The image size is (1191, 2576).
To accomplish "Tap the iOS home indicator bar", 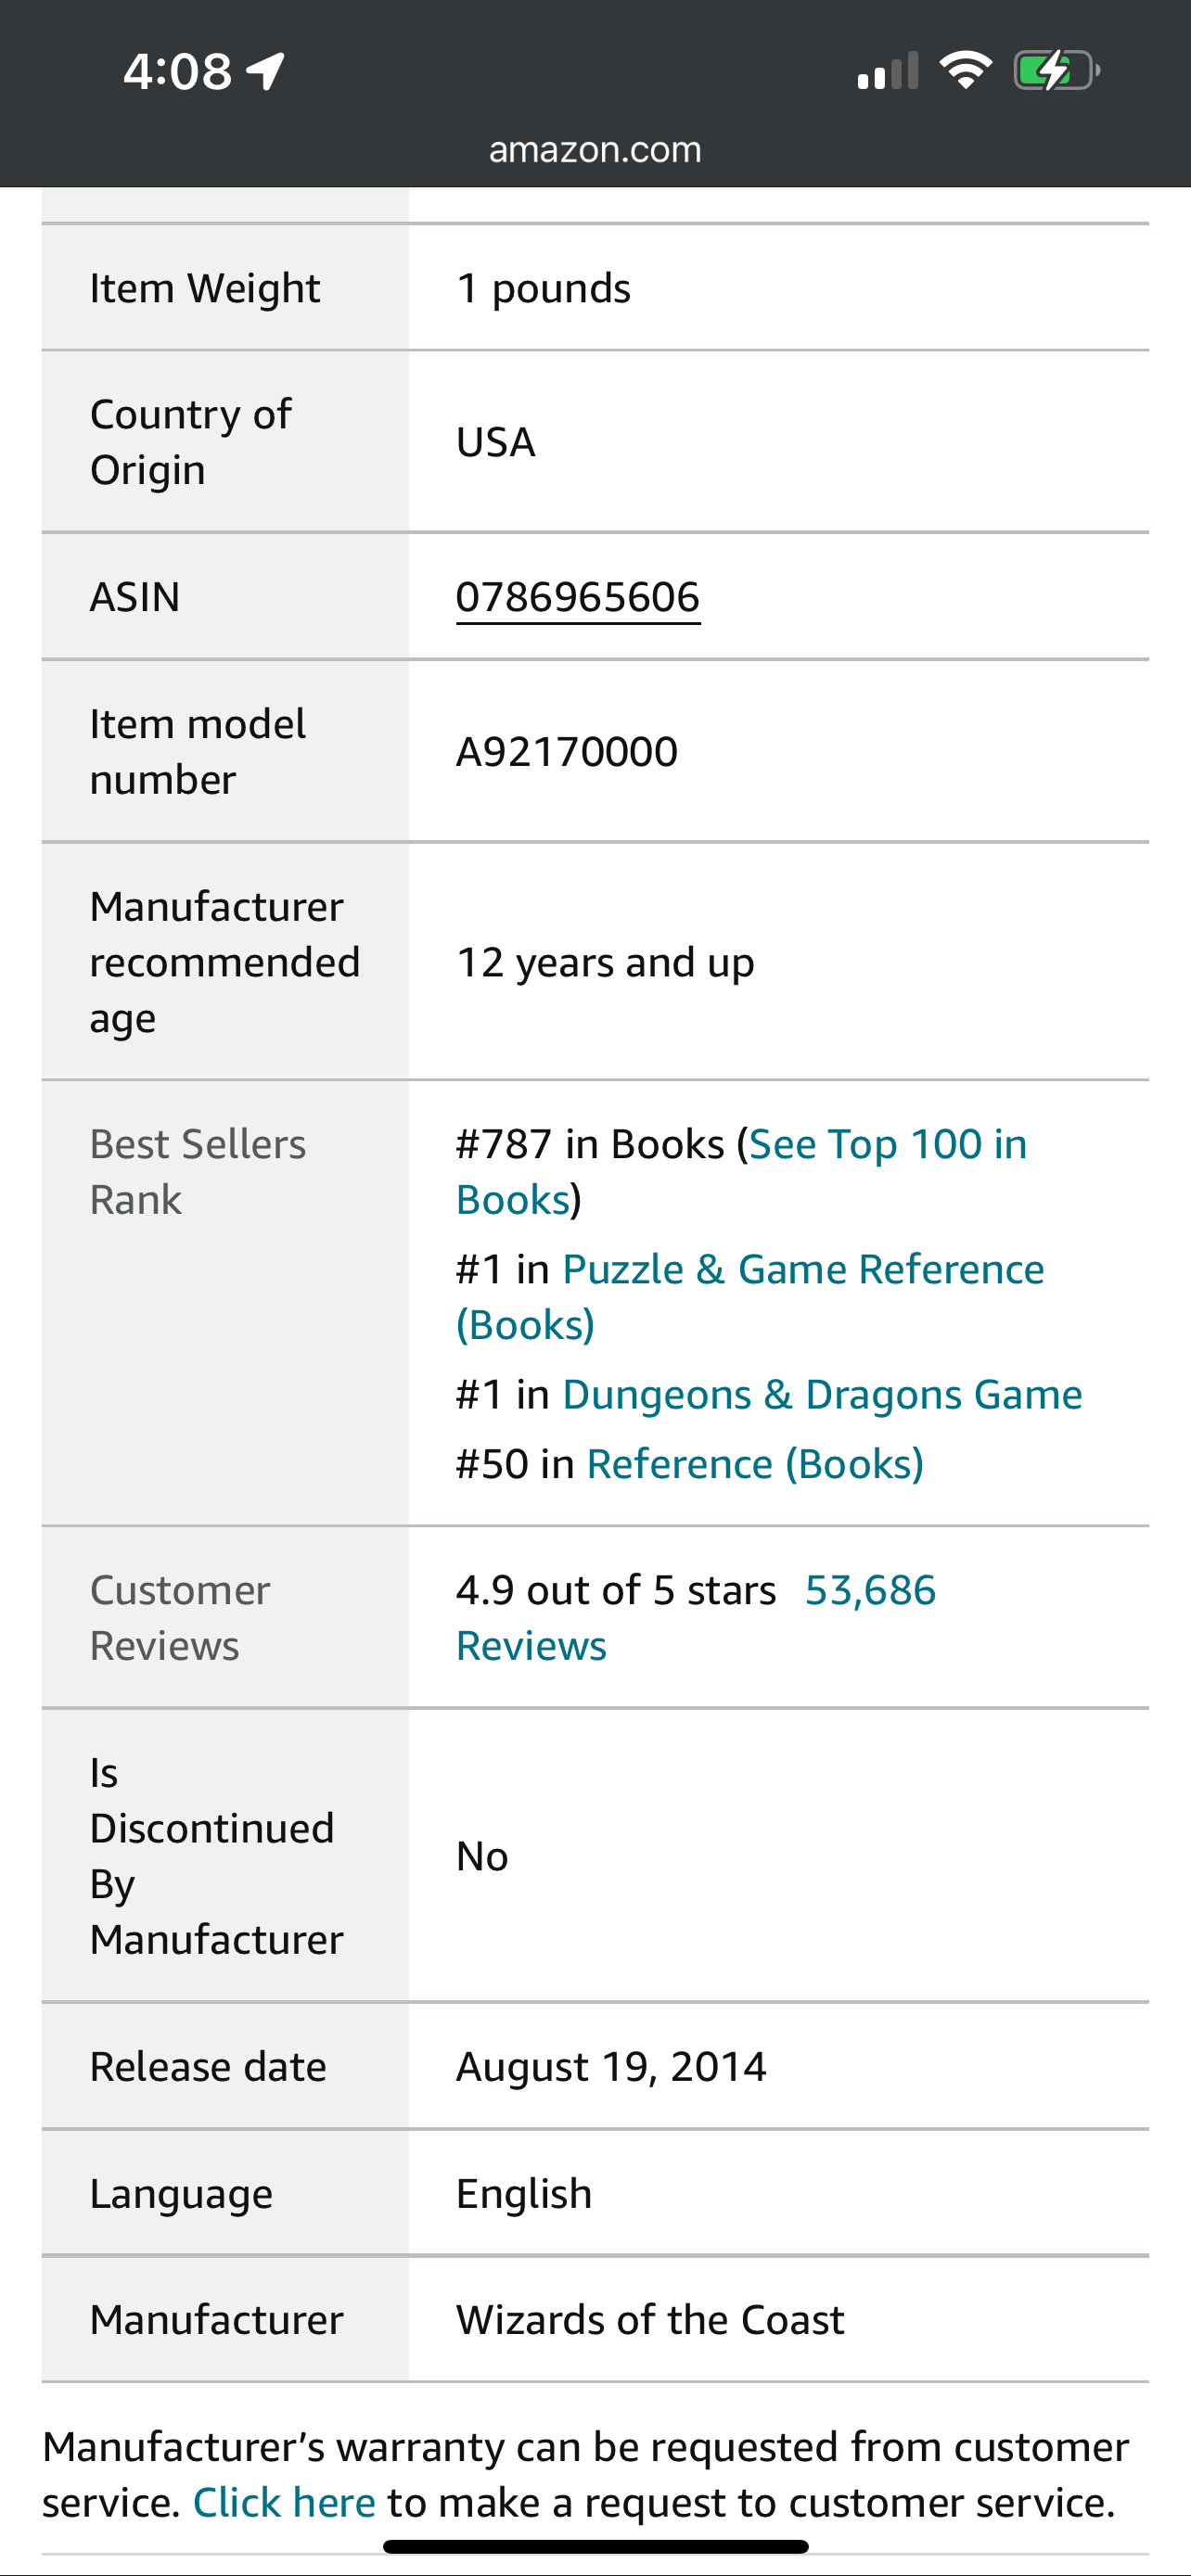I will (x=595, y=2546).
